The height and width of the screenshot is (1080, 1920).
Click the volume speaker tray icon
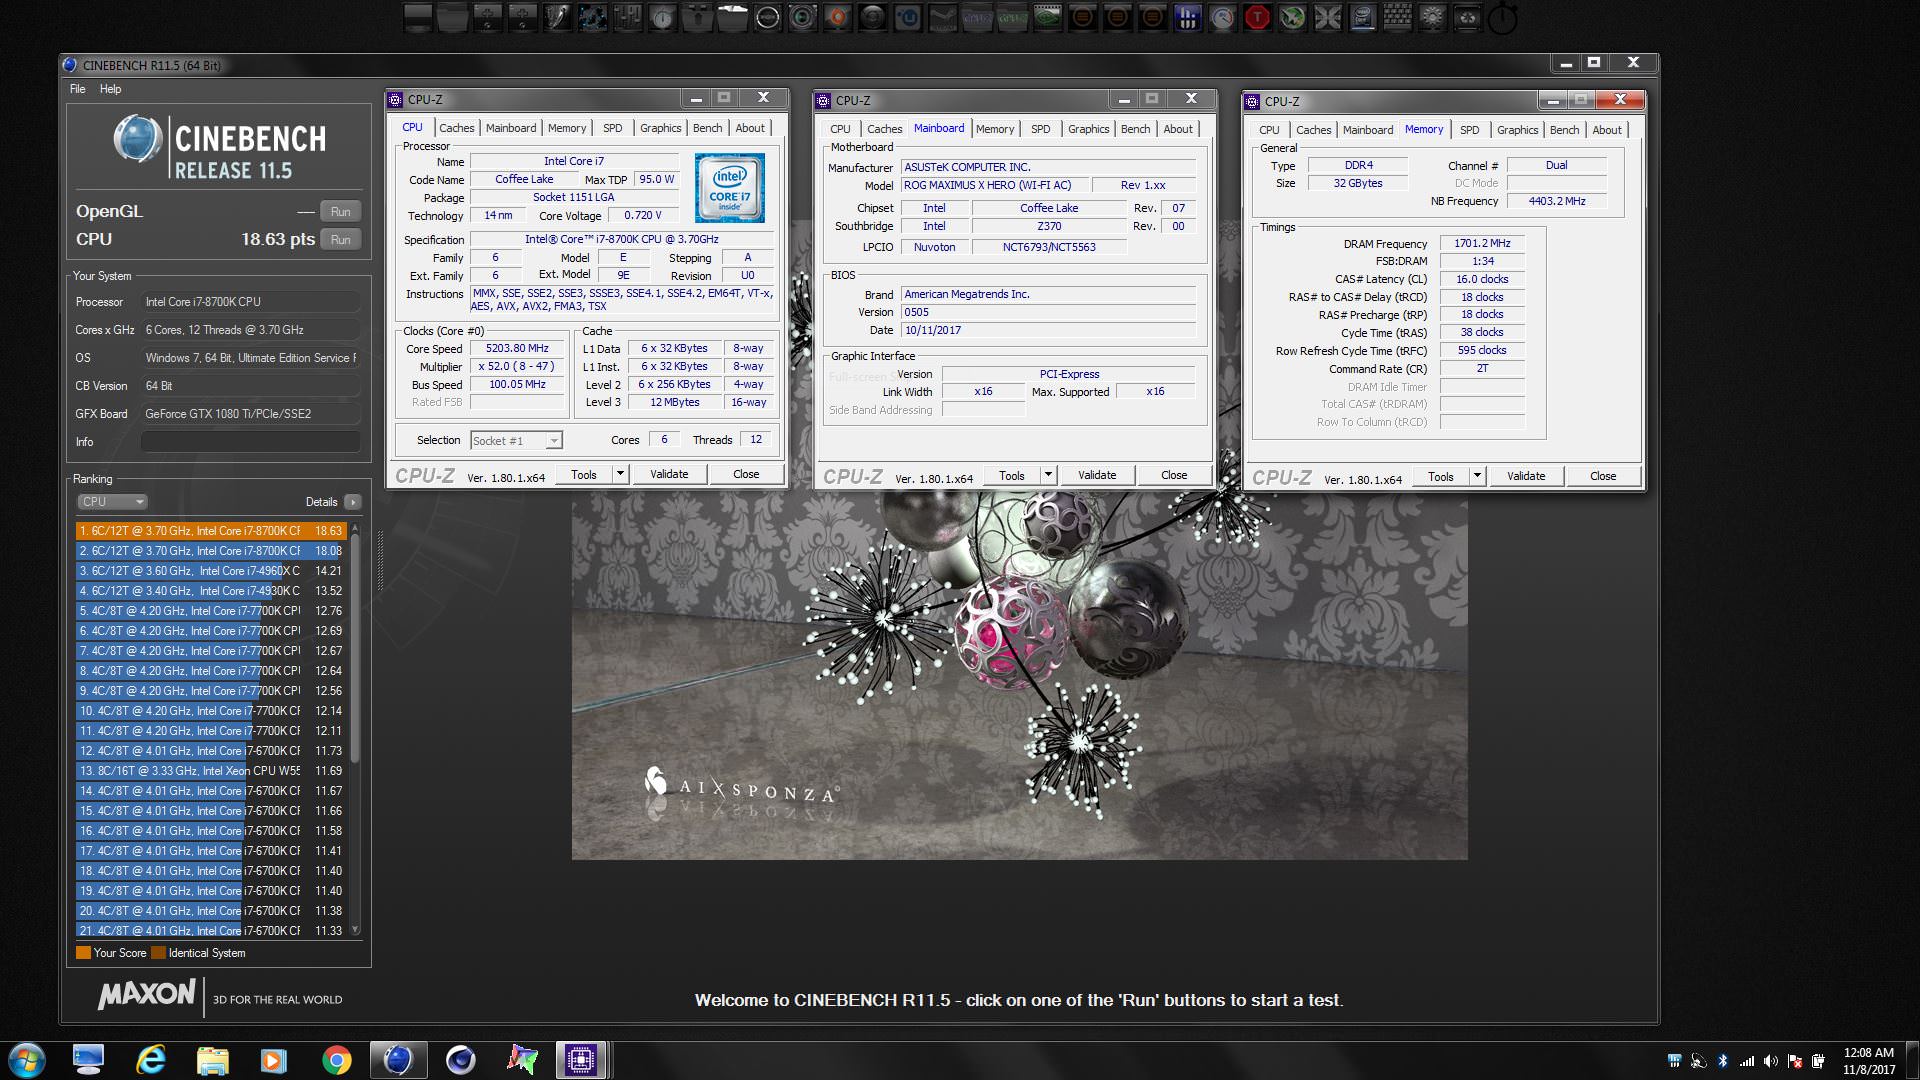point(1771,1061)
